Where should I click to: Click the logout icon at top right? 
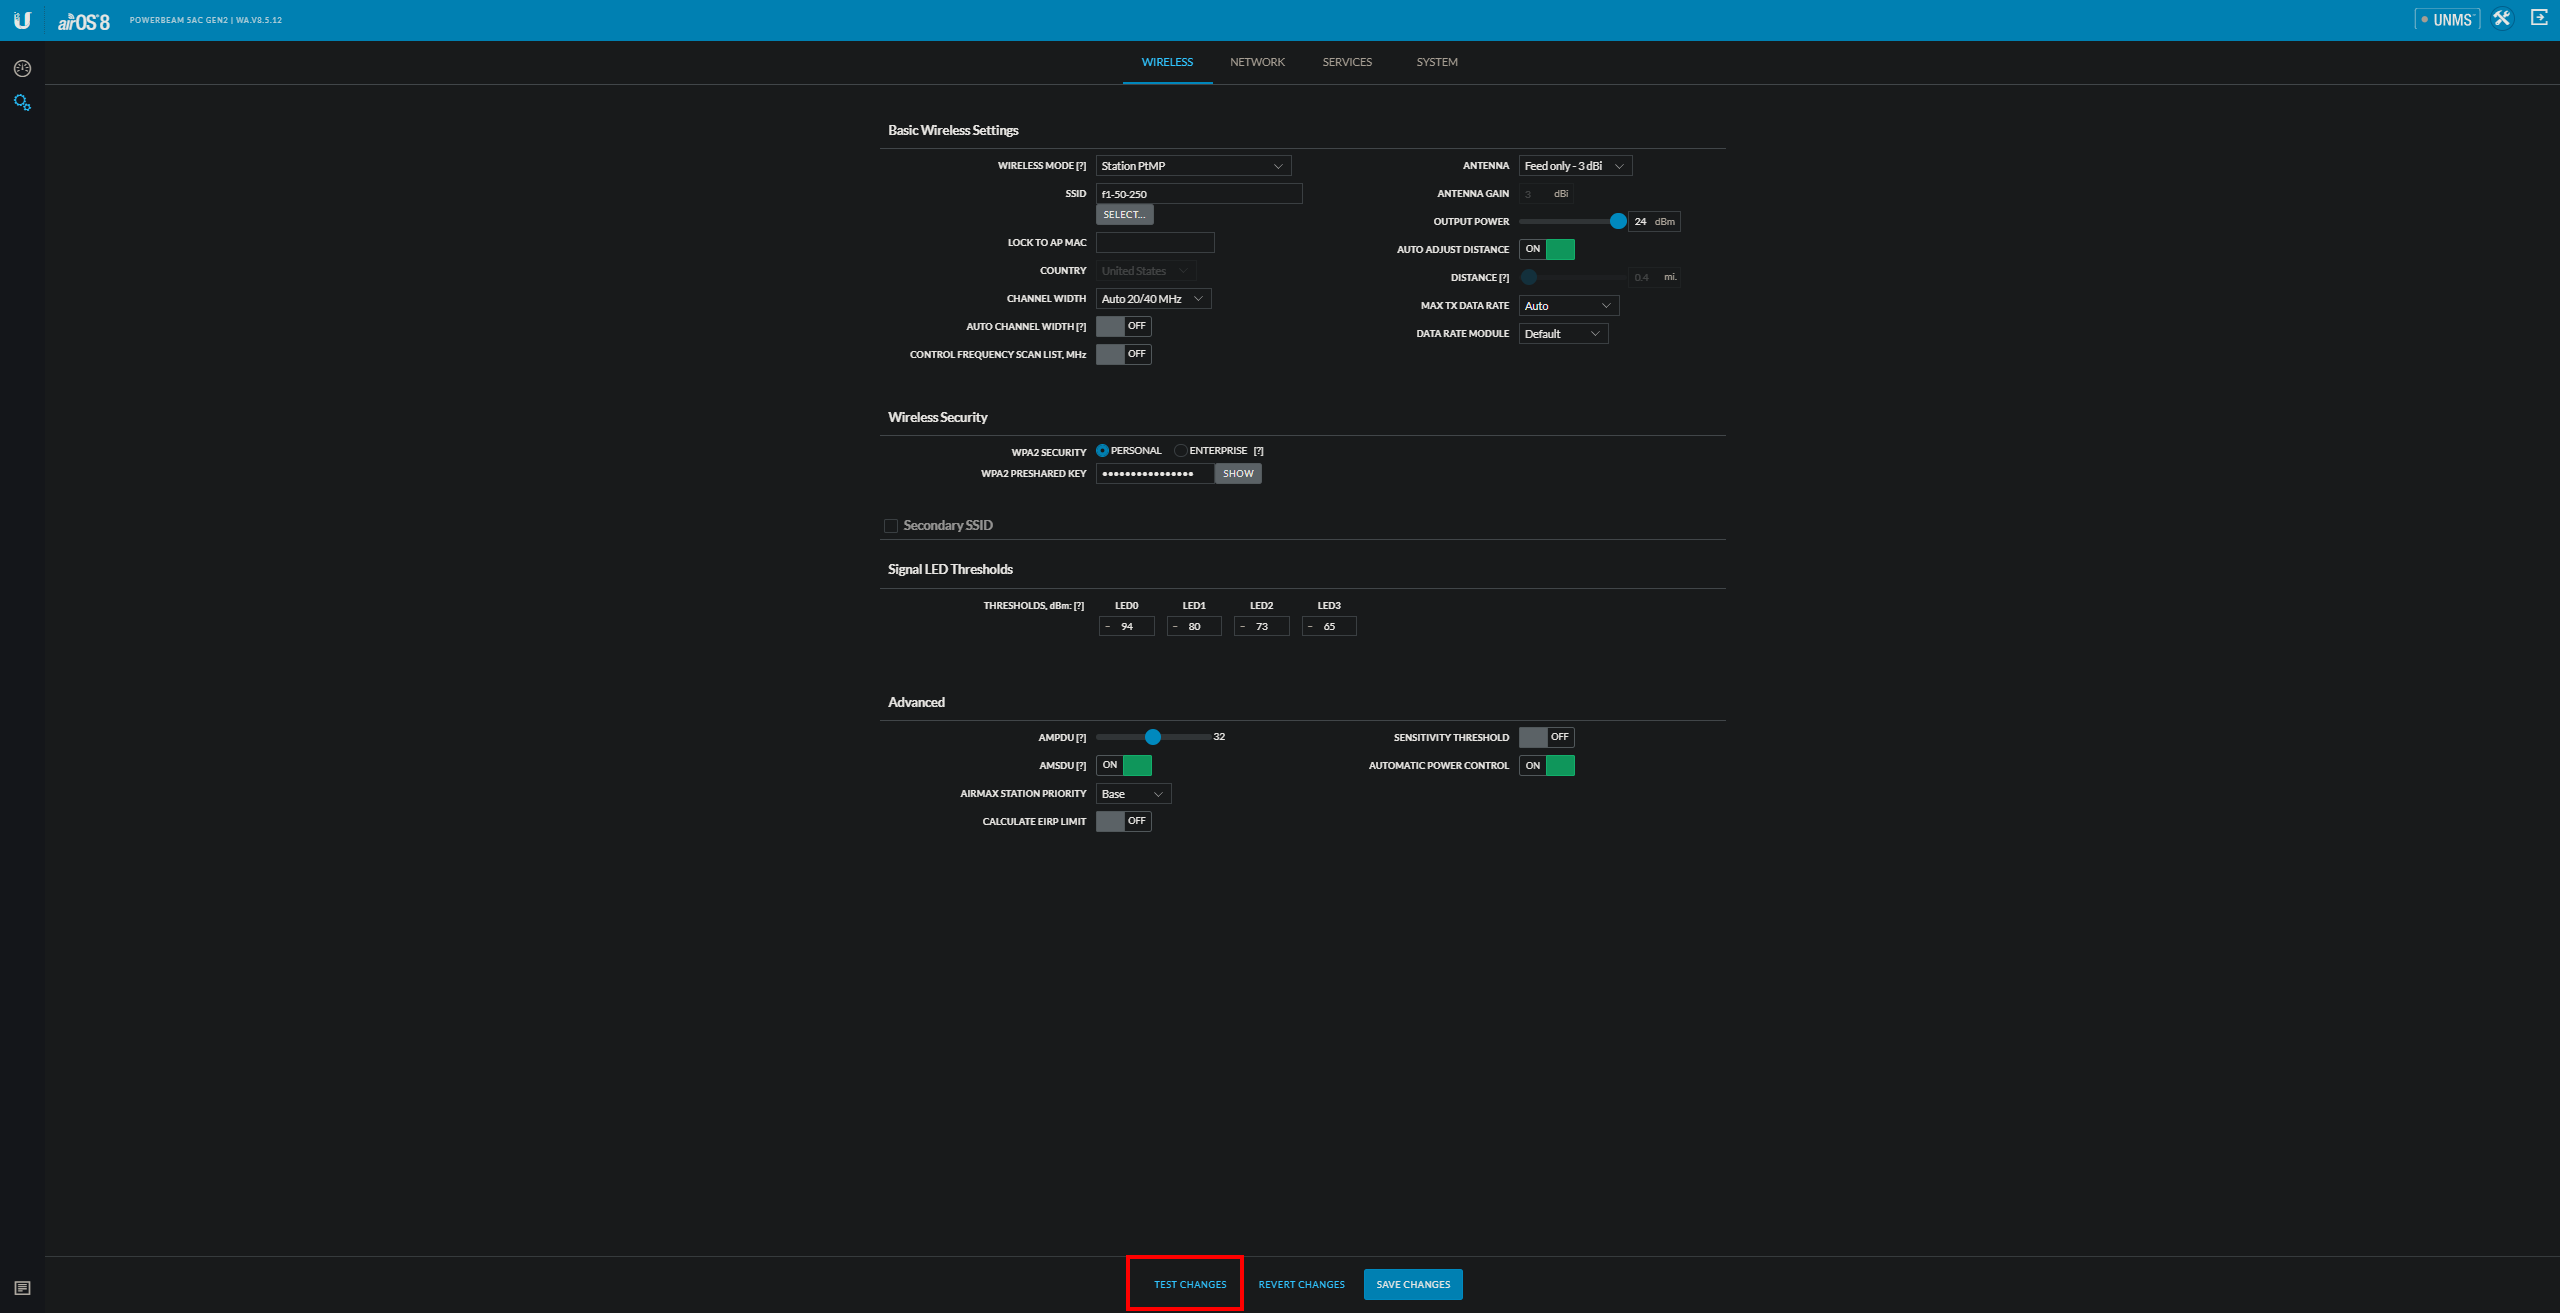pos(2539,18)
